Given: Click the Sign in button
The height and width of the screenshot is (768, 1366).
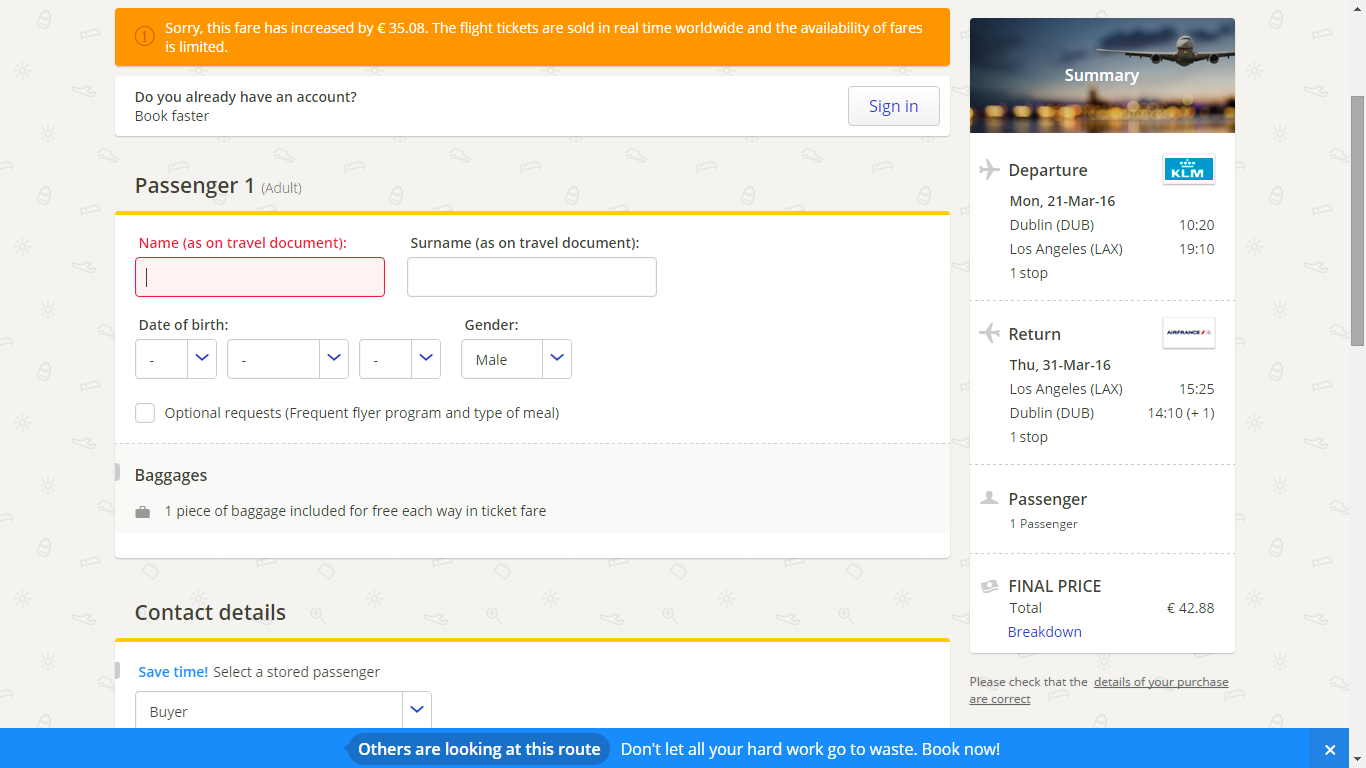Looking at the screenshot, I should (x=893, y=106).
